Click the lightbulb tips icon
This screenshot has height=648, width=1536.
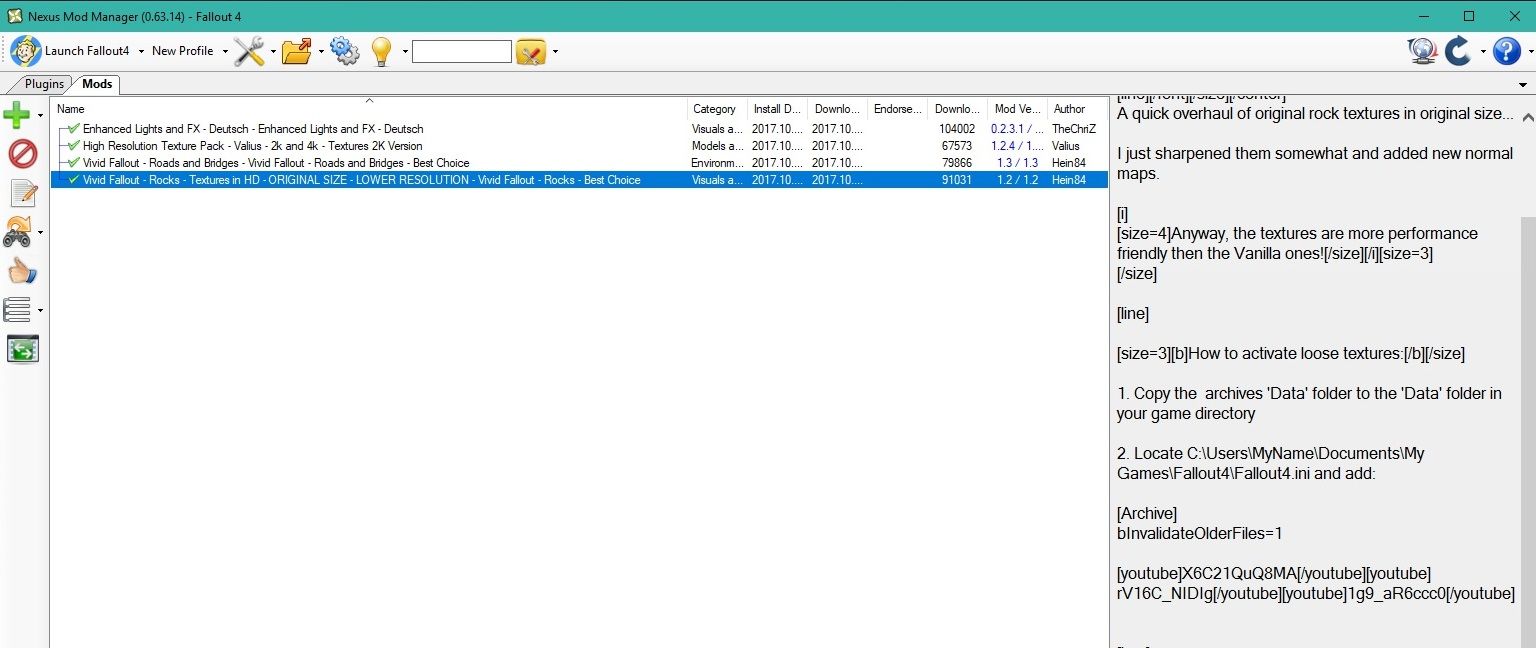(381, 51)
